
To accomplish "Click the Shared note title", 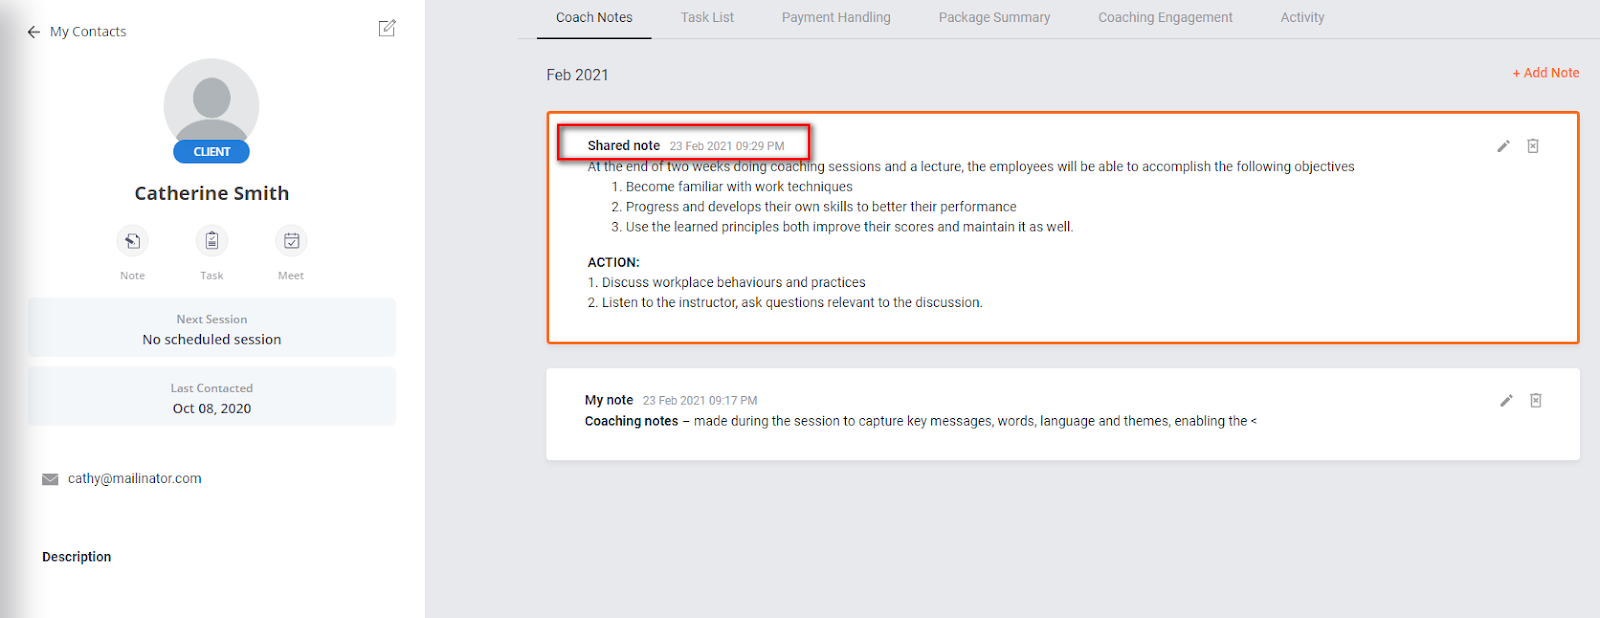I will 624,146.
